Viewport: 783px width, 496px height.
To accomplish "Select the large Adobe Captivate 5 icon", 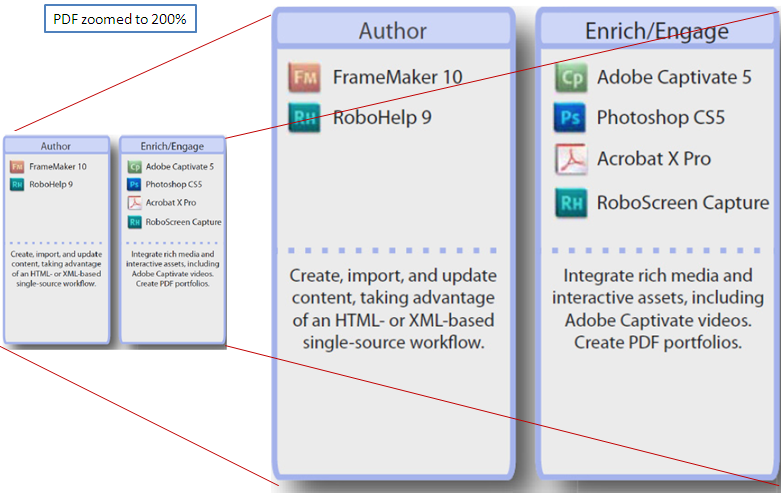I will (571, 78).
